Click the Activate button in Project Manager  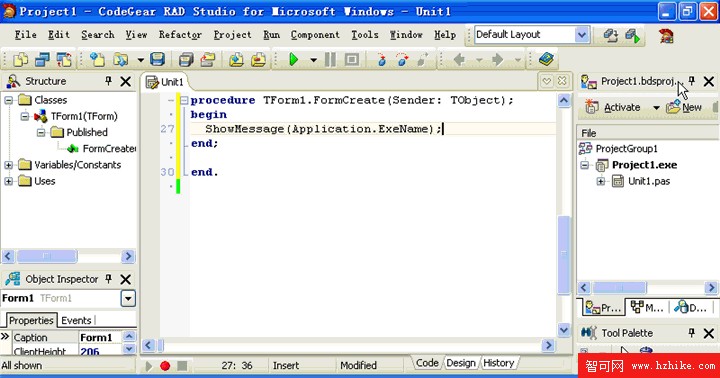tap(613, 107)
